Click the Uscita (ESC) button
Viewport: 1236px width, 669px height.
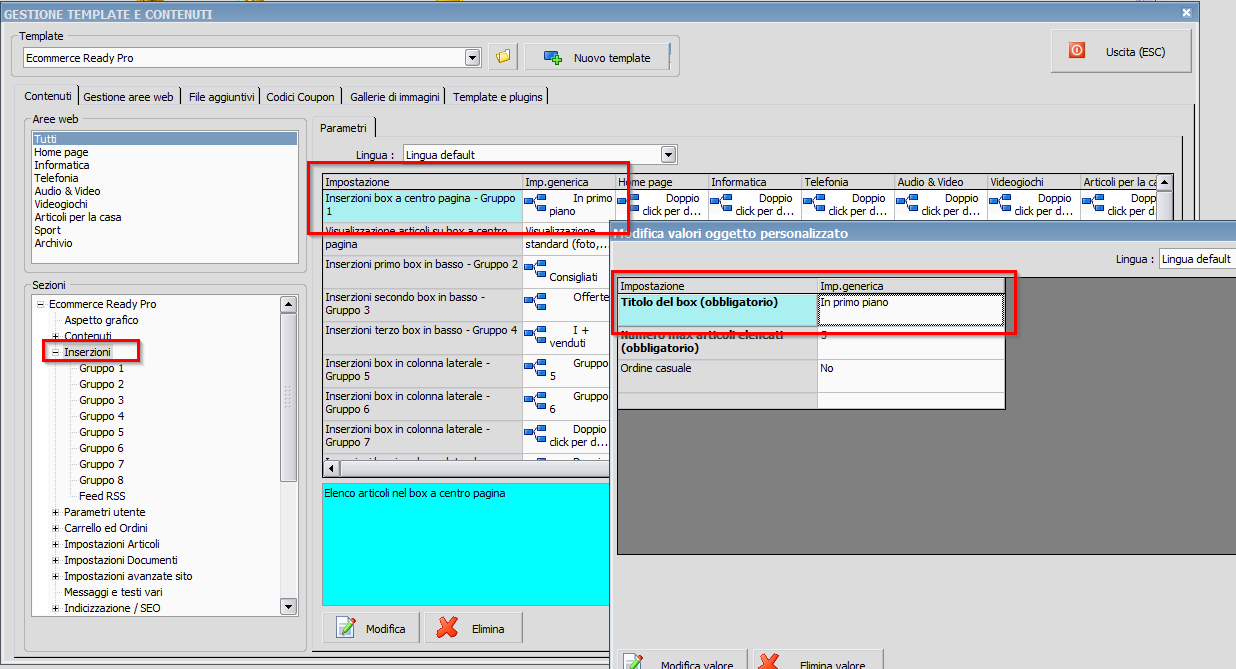[x=1121, y=51]
